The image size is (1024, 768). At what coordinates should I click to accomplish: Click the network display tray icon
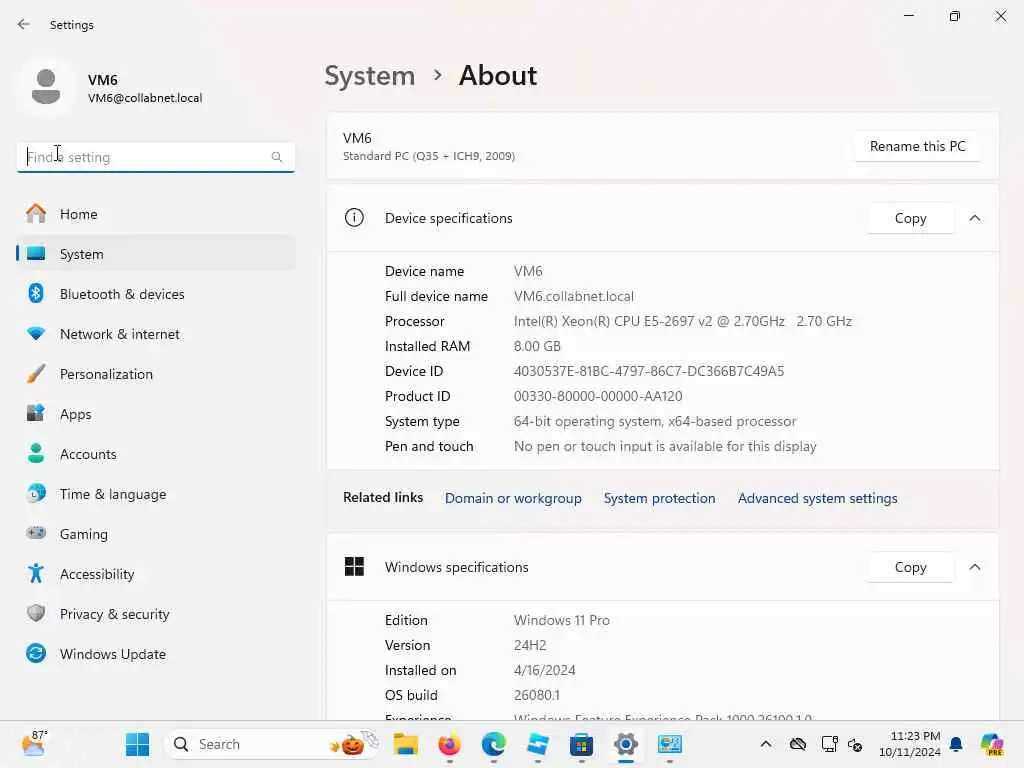[829, 744]
